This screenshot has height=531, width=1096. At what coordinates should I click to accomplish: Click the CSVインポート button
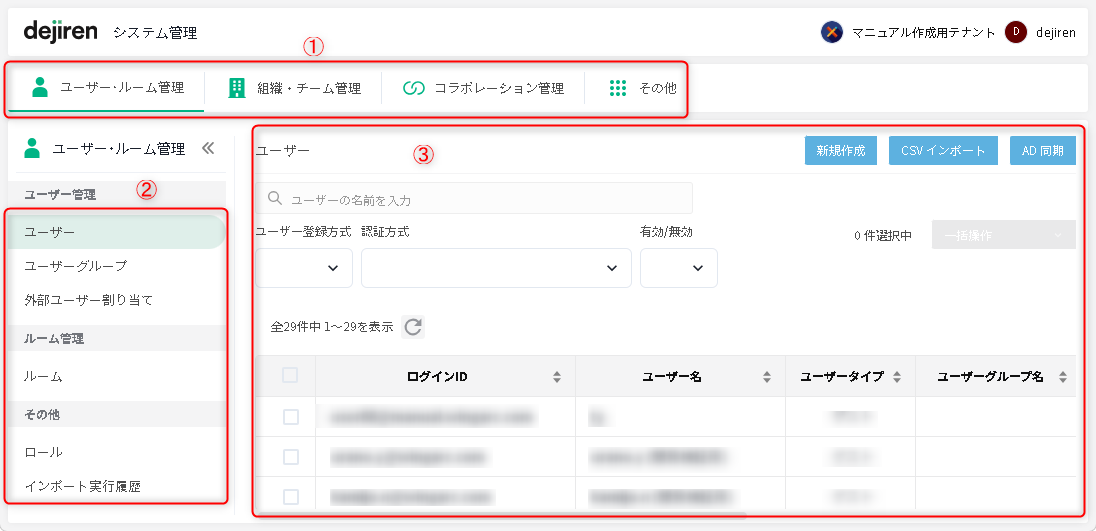(943, 151)
